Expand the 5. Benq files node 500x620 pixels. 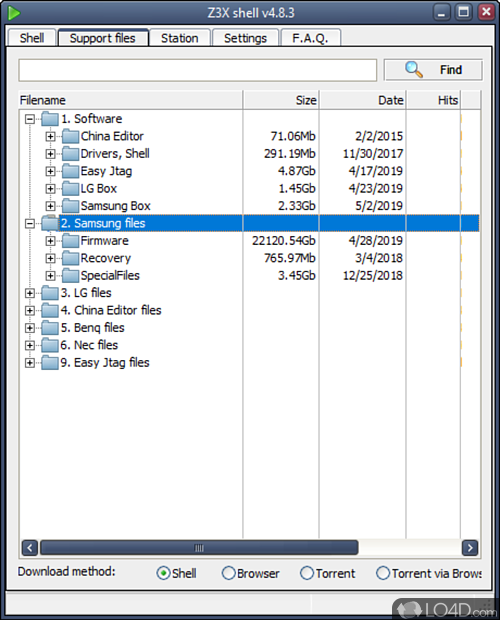(30, 328)
